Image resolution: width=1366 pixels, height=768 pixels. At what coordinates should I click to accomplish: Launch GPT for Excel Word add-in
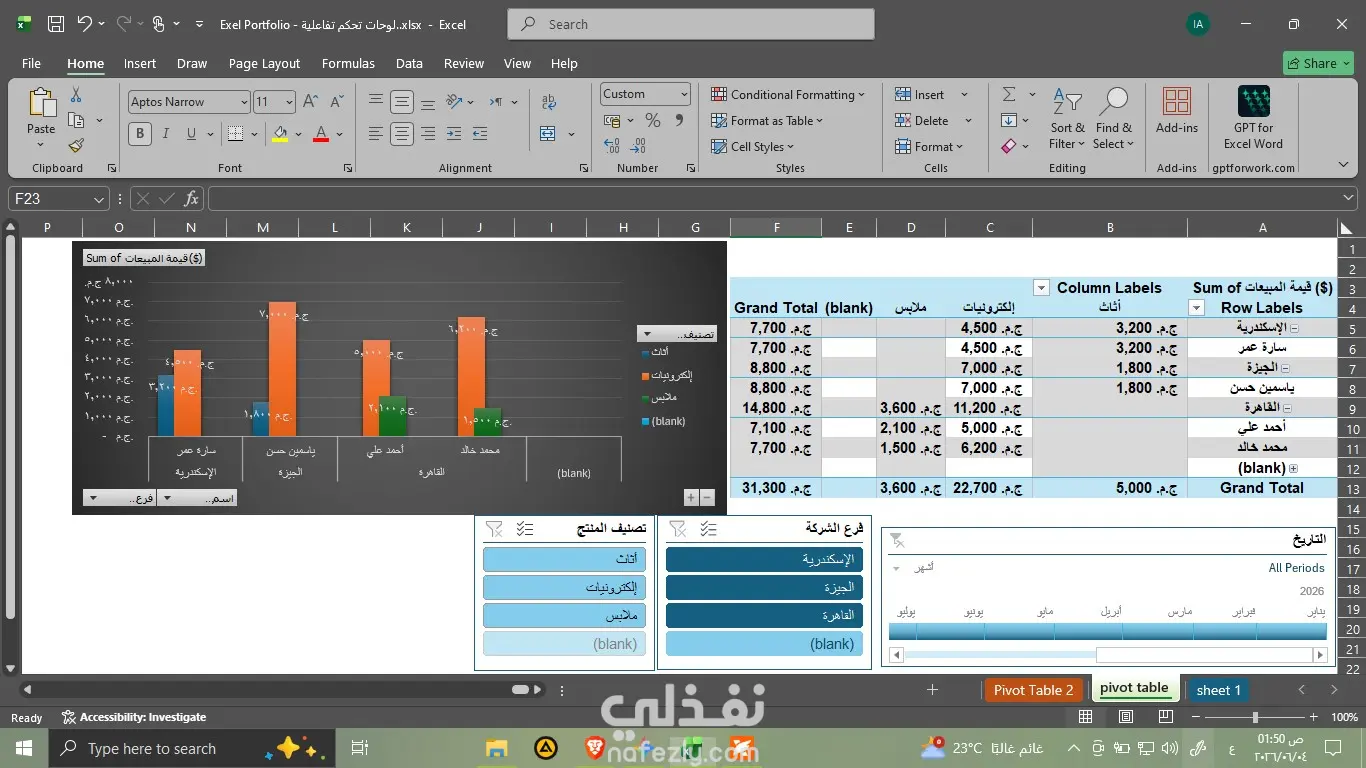[x=1253, y=118]
